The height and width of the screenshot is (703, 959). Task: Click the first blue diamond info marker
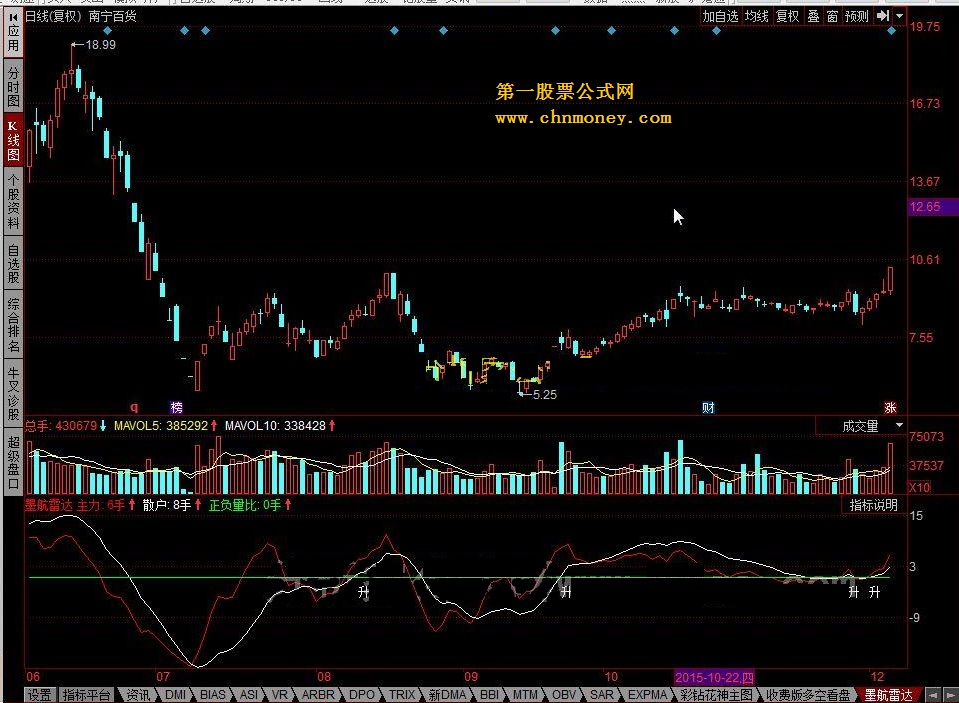108,30
